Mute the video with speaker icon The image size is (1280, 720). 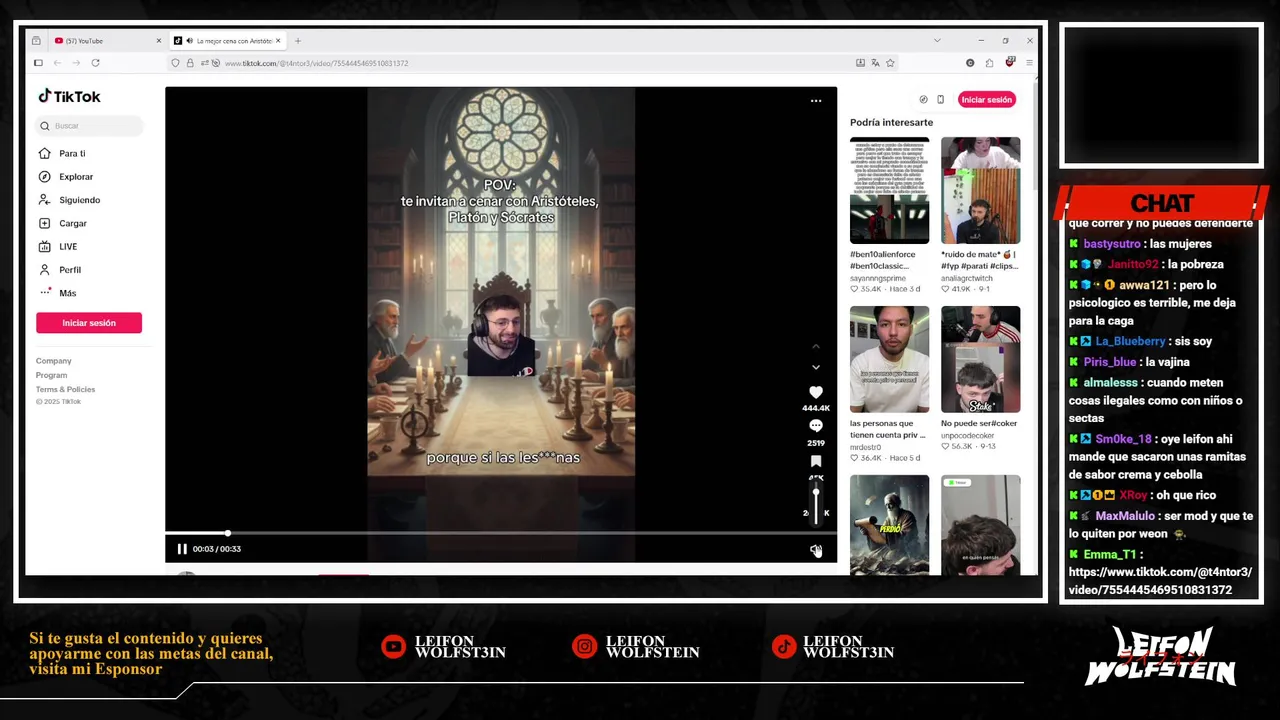[x=816, y=550]
